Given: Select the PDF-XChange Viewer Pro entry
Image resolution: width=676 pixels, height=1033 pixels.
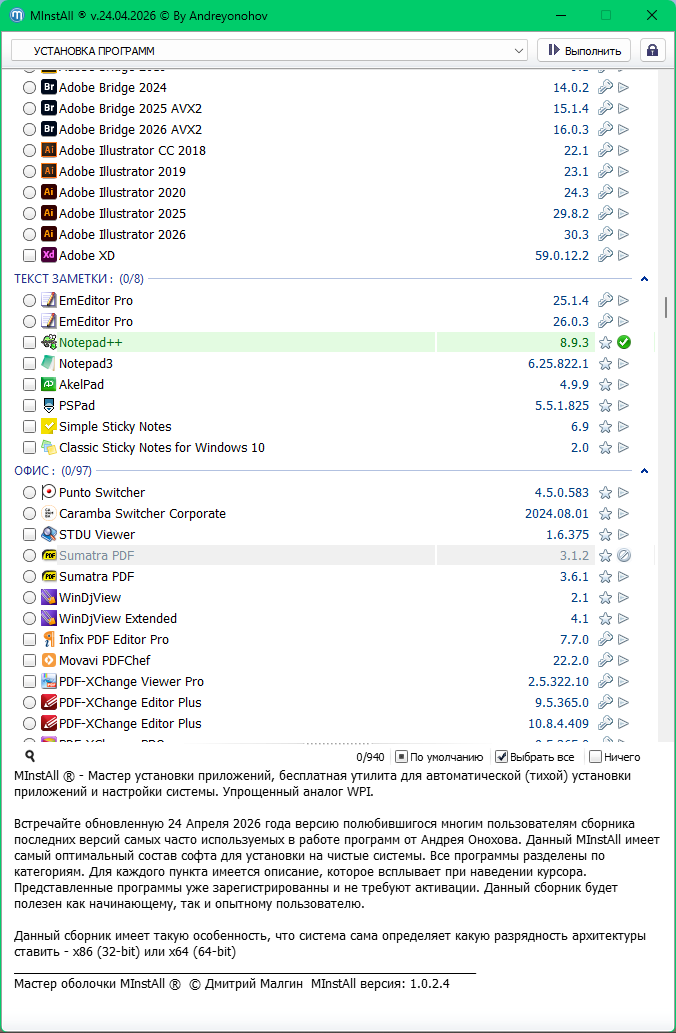Looking at the screenshot, I should point(131,682).
